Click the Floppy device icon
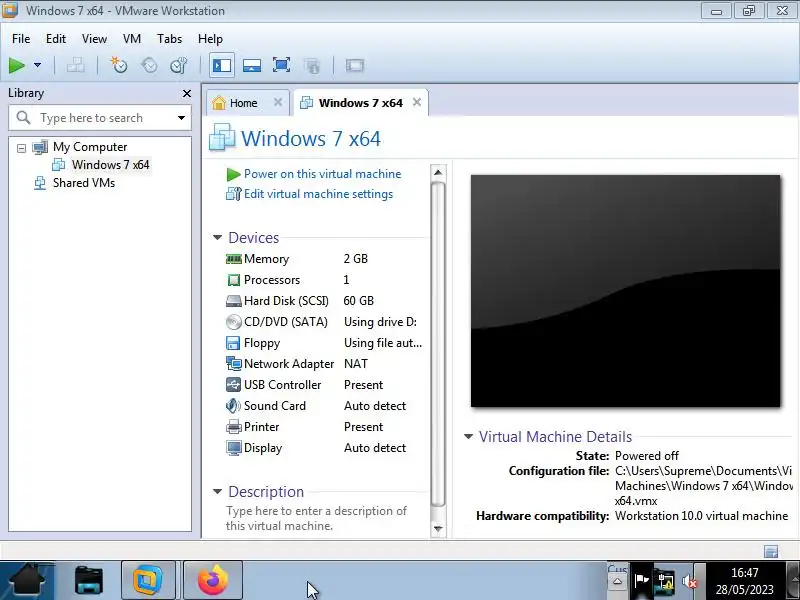800x600 pixels. tap(234, 343)
